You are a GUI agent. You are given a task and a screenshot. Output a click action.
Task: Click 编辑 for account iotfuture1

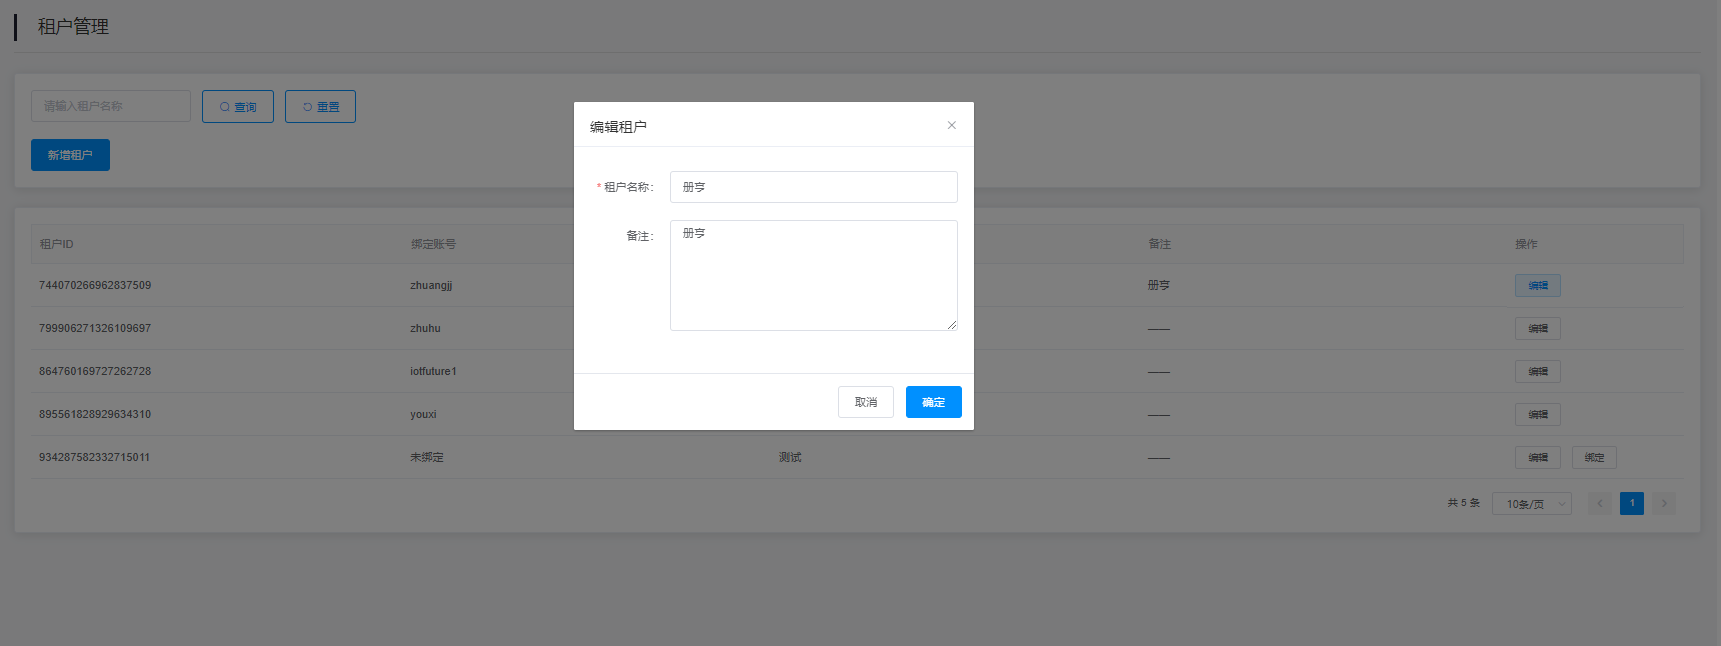point(1537,372)
